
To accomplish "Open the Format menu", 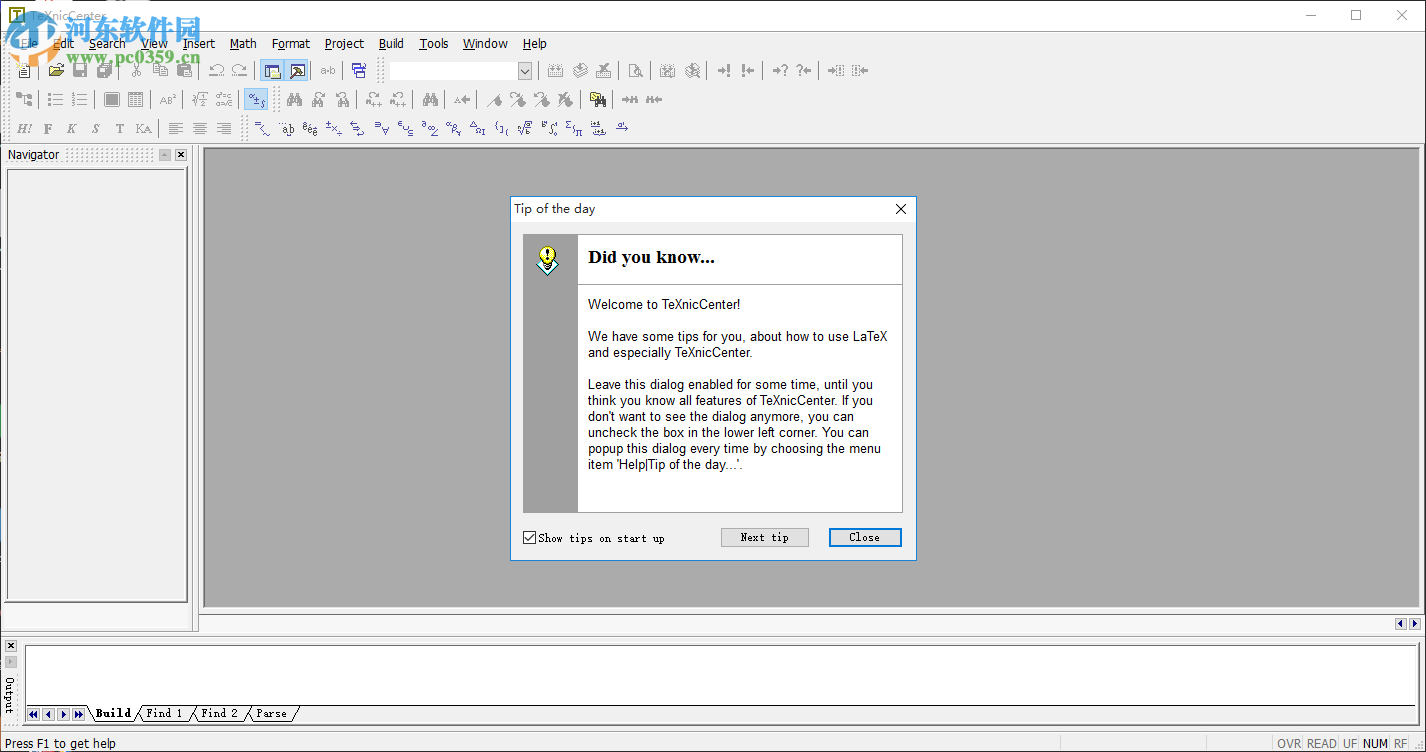I will coord(291,43).
